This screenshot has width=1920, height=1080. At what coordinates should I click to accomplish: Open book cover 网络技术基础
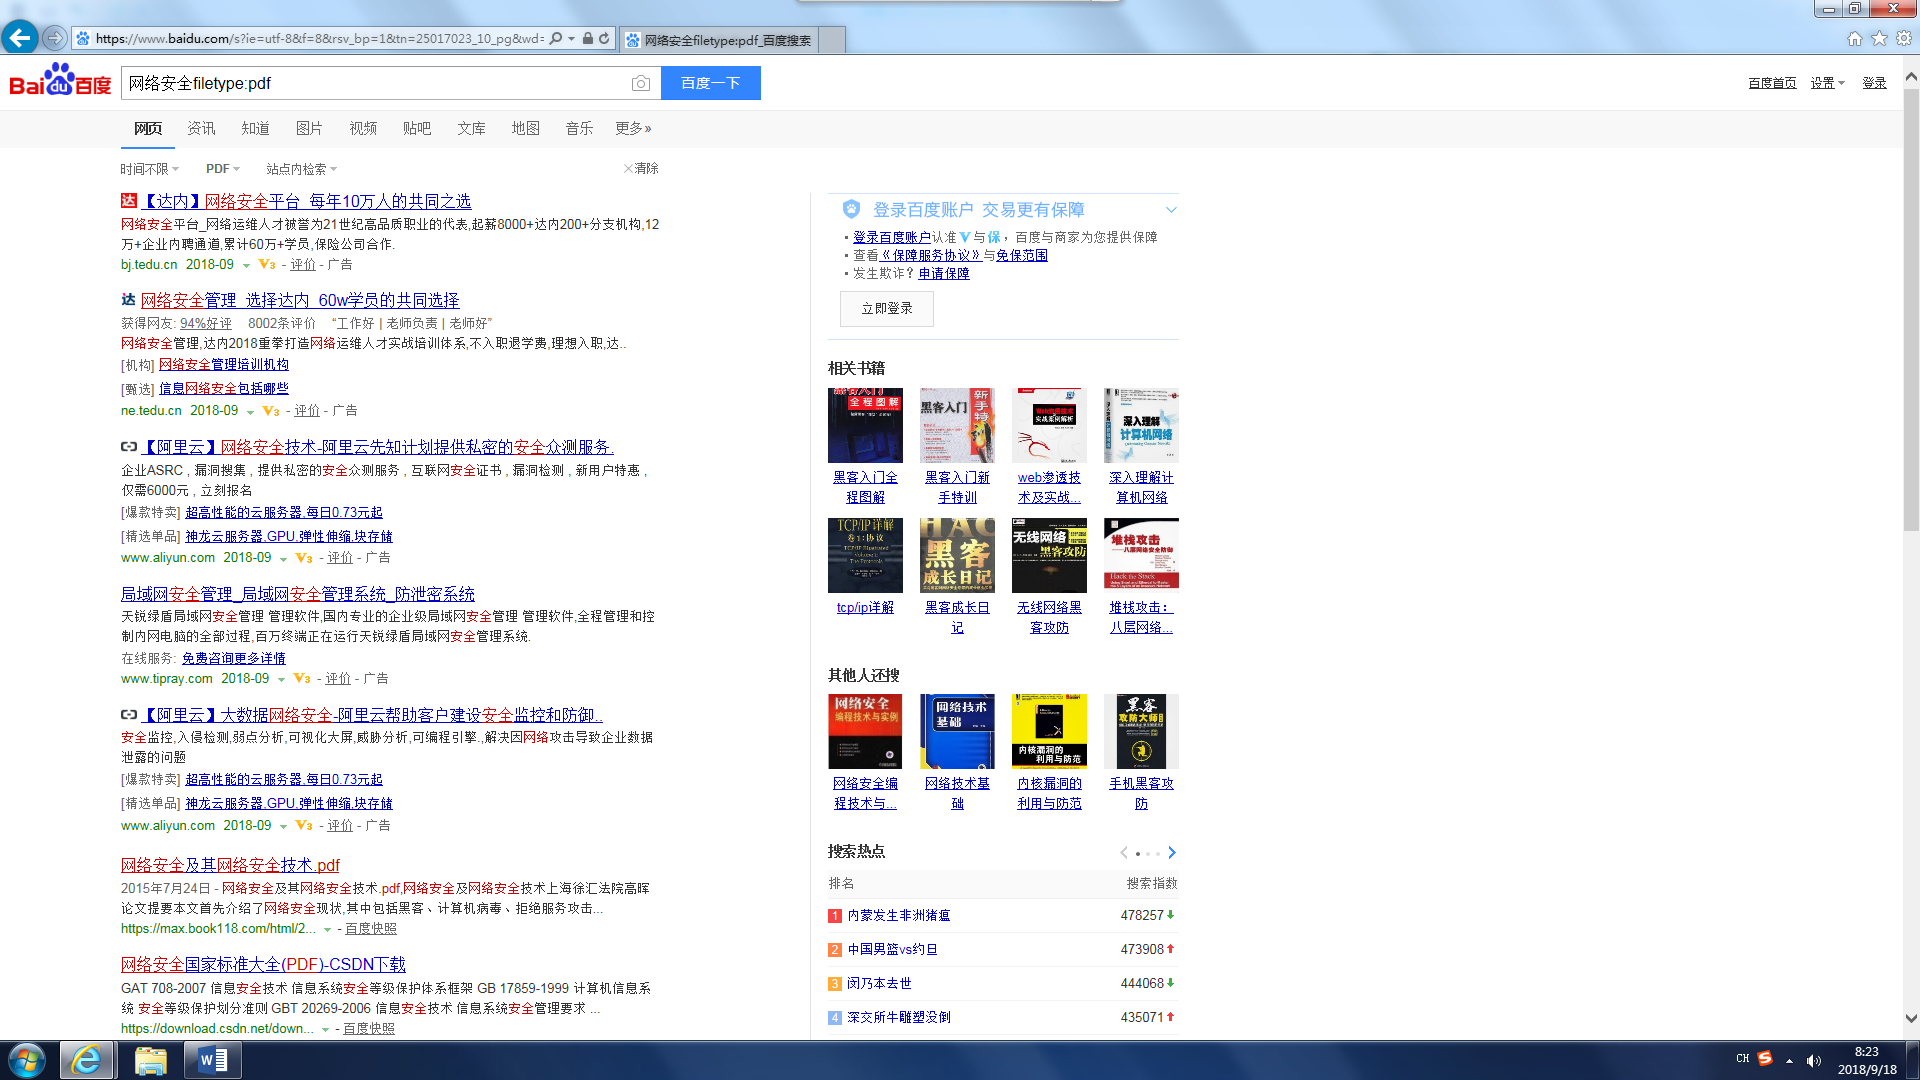point(957,731)
